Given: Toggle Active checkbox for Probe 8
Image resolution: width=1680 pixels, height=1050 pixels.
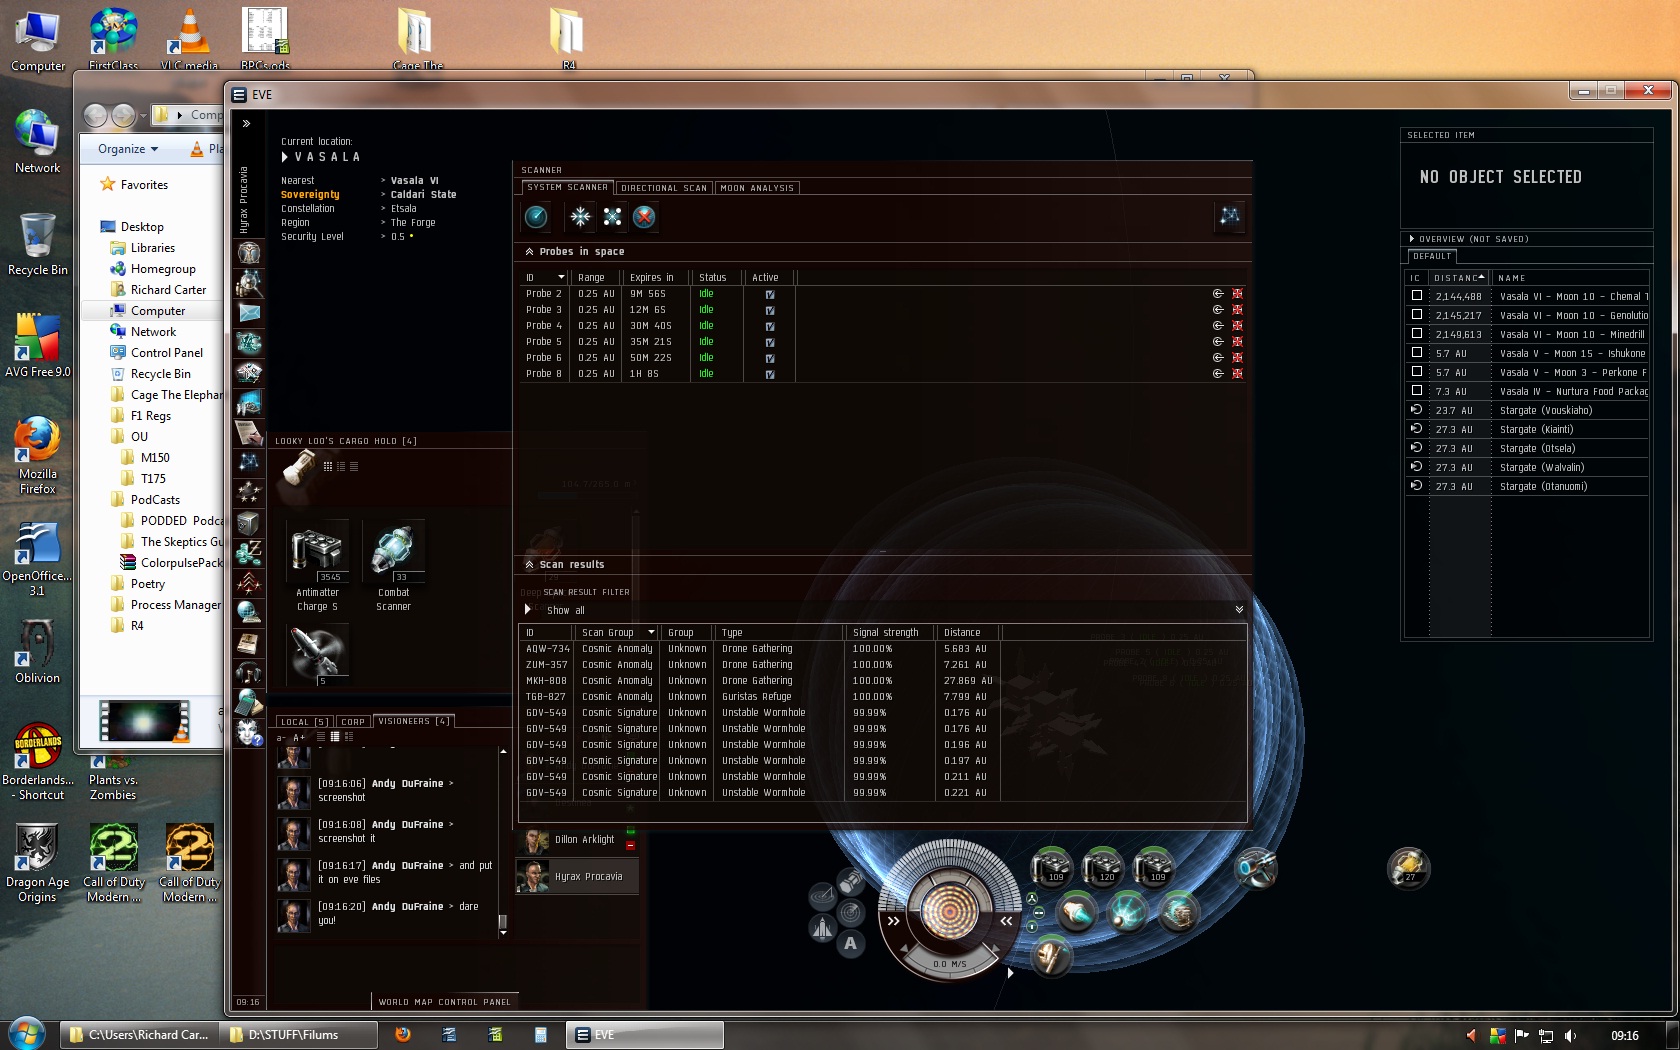Looking at the screenshot, I should [x=770, y=375].
